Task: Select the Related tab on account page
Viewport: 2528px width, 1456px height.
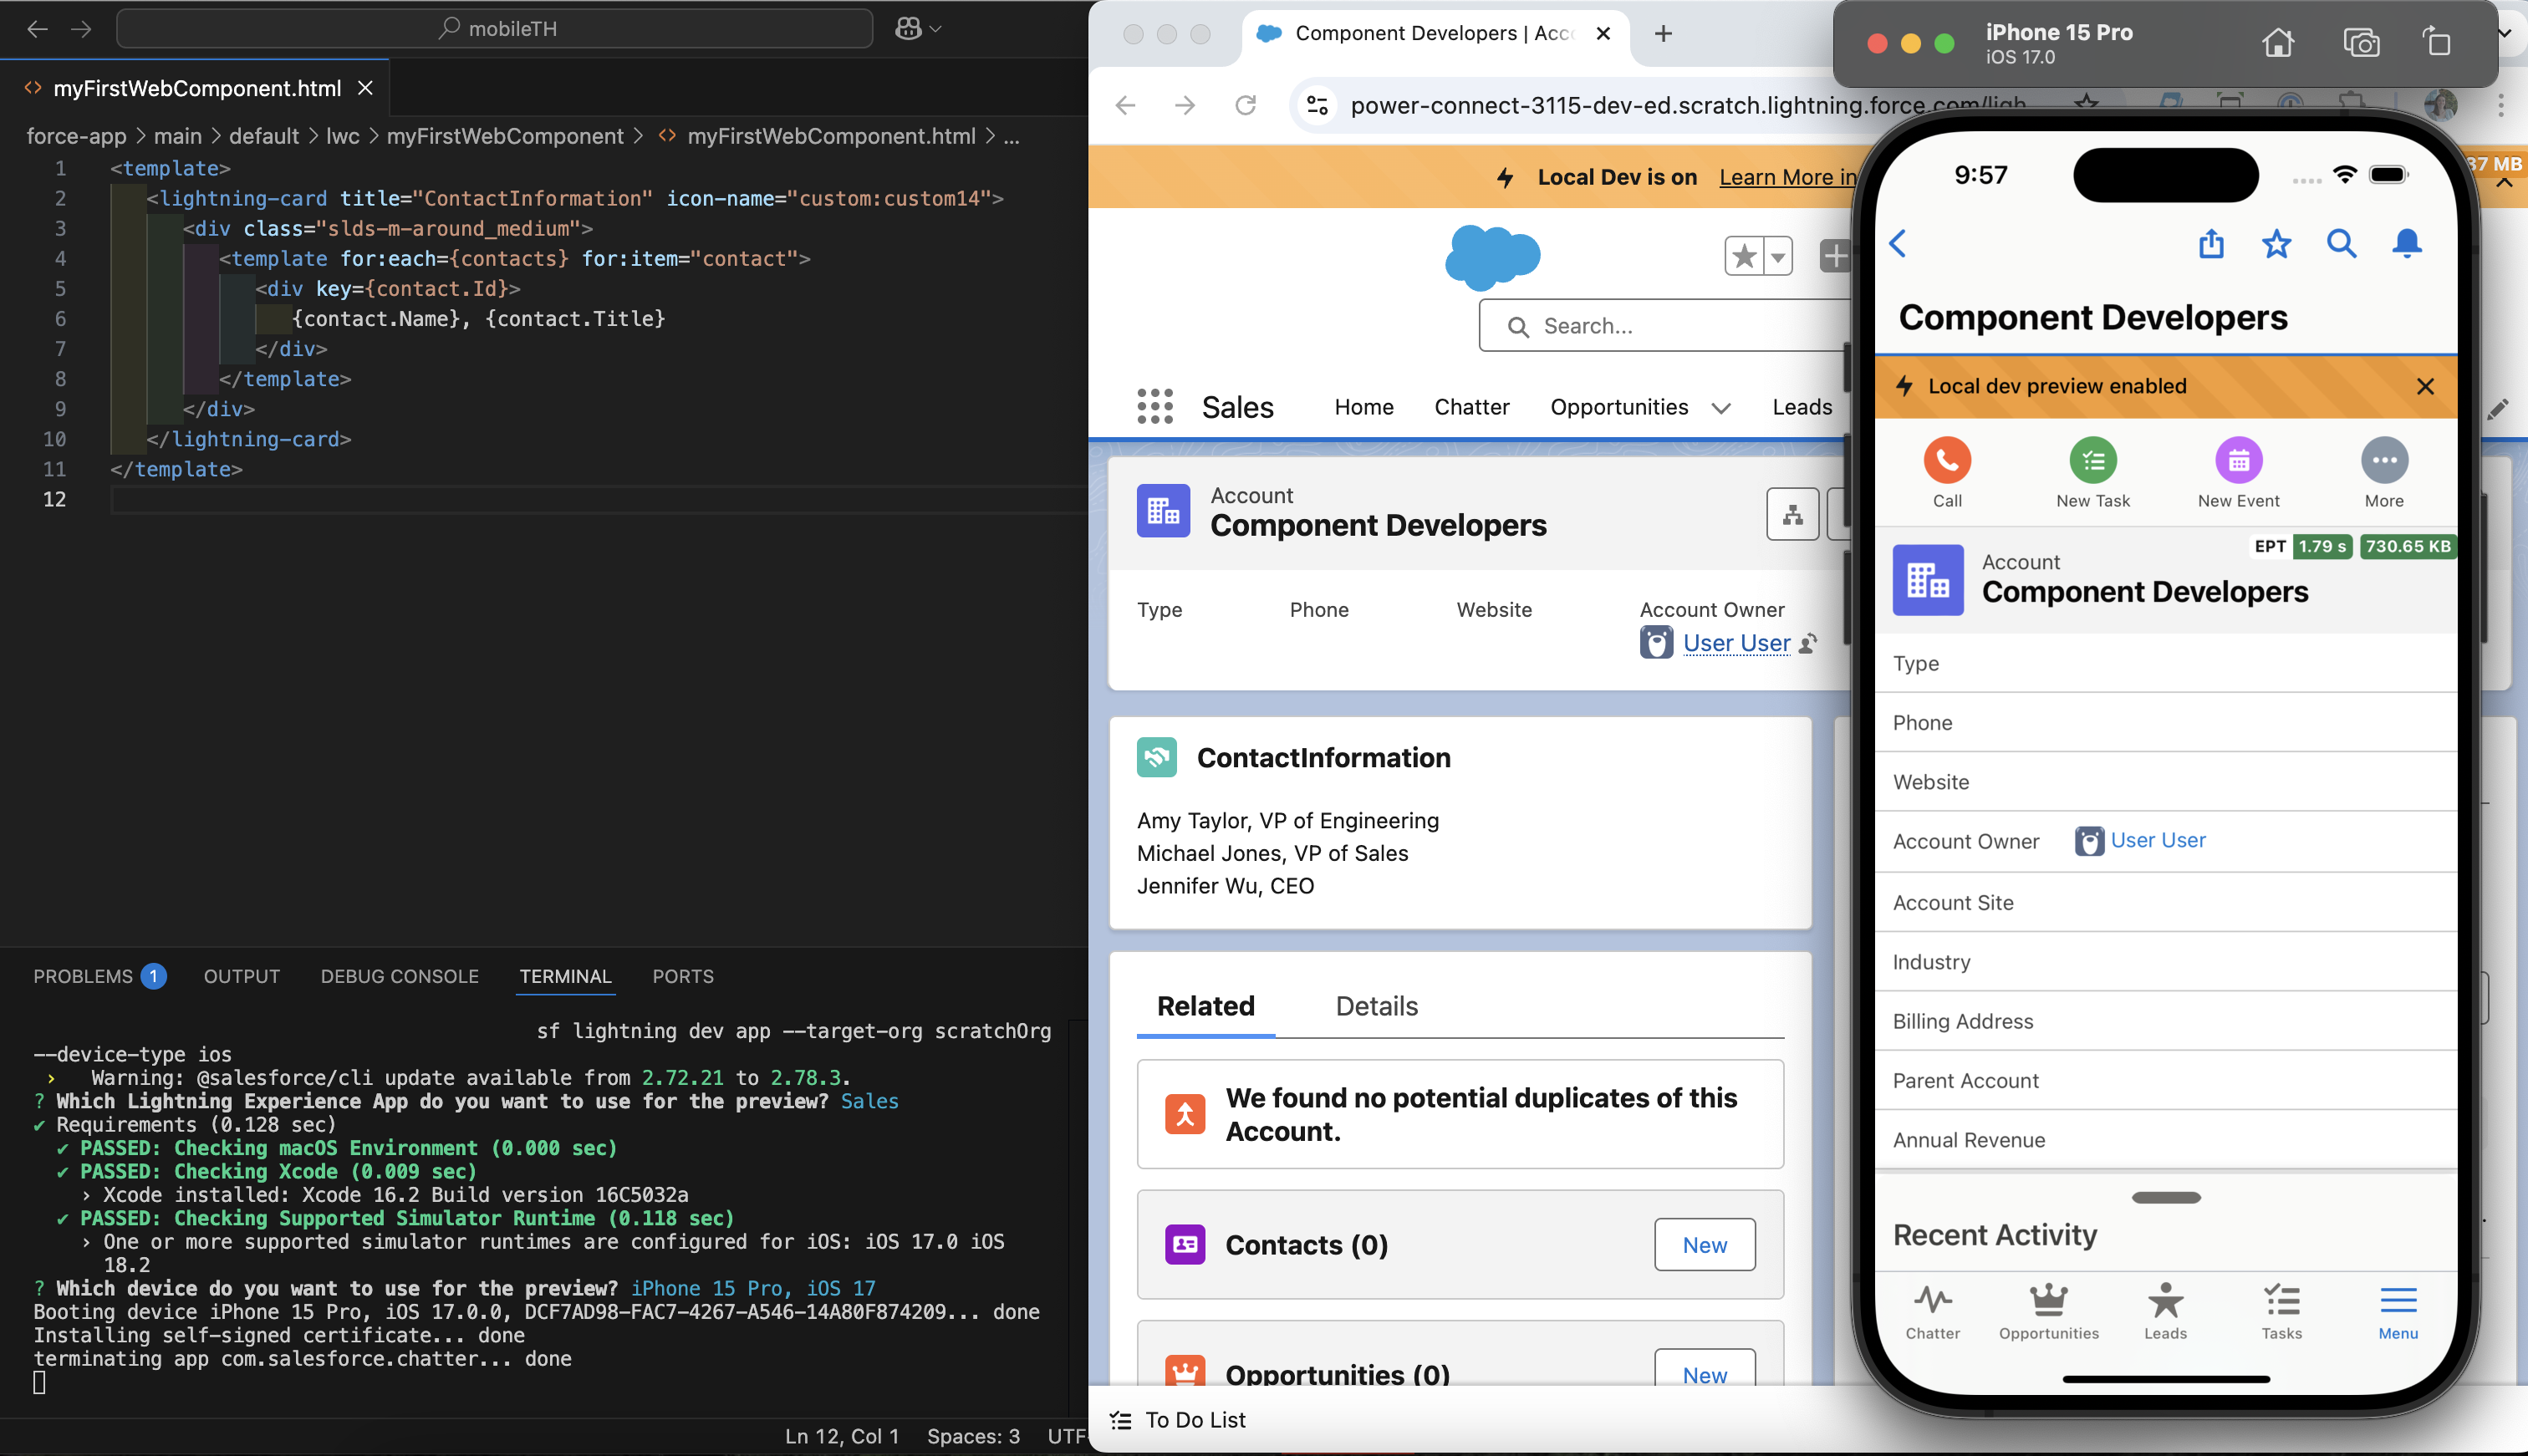Action: click(1205, 1006)
